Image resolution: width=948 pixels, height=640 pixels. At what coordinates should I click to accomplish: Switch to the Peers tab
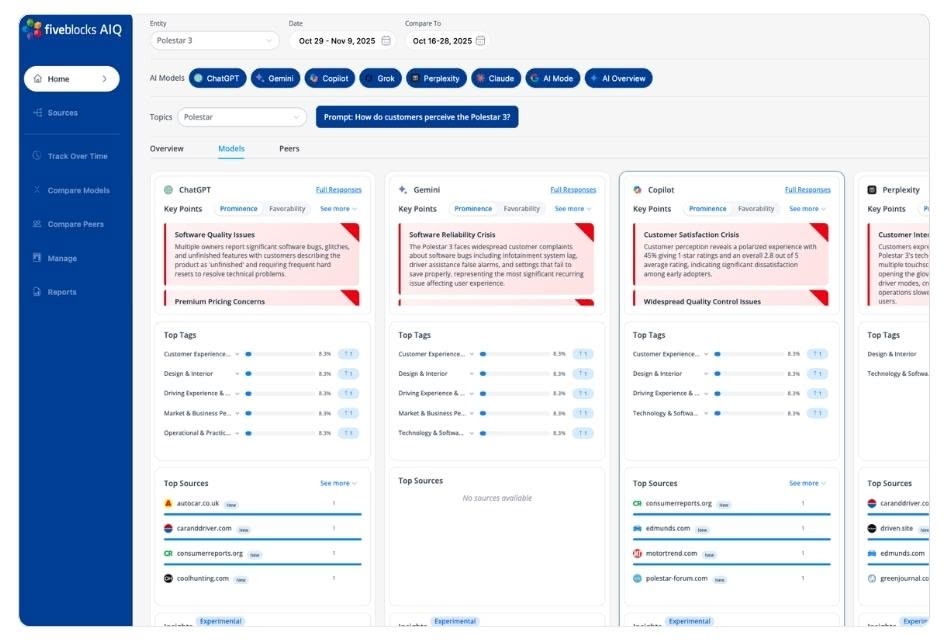(x=289, y=149)
